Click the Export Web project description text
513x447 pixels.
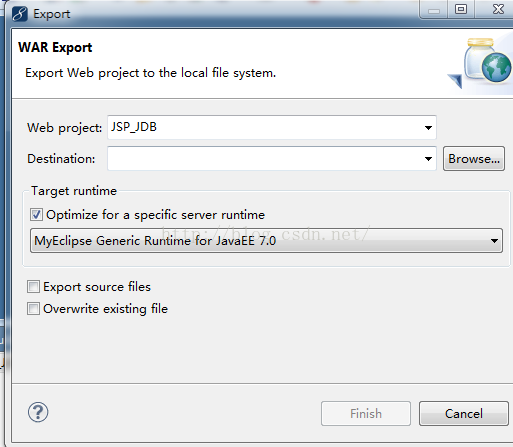point(151,73)
